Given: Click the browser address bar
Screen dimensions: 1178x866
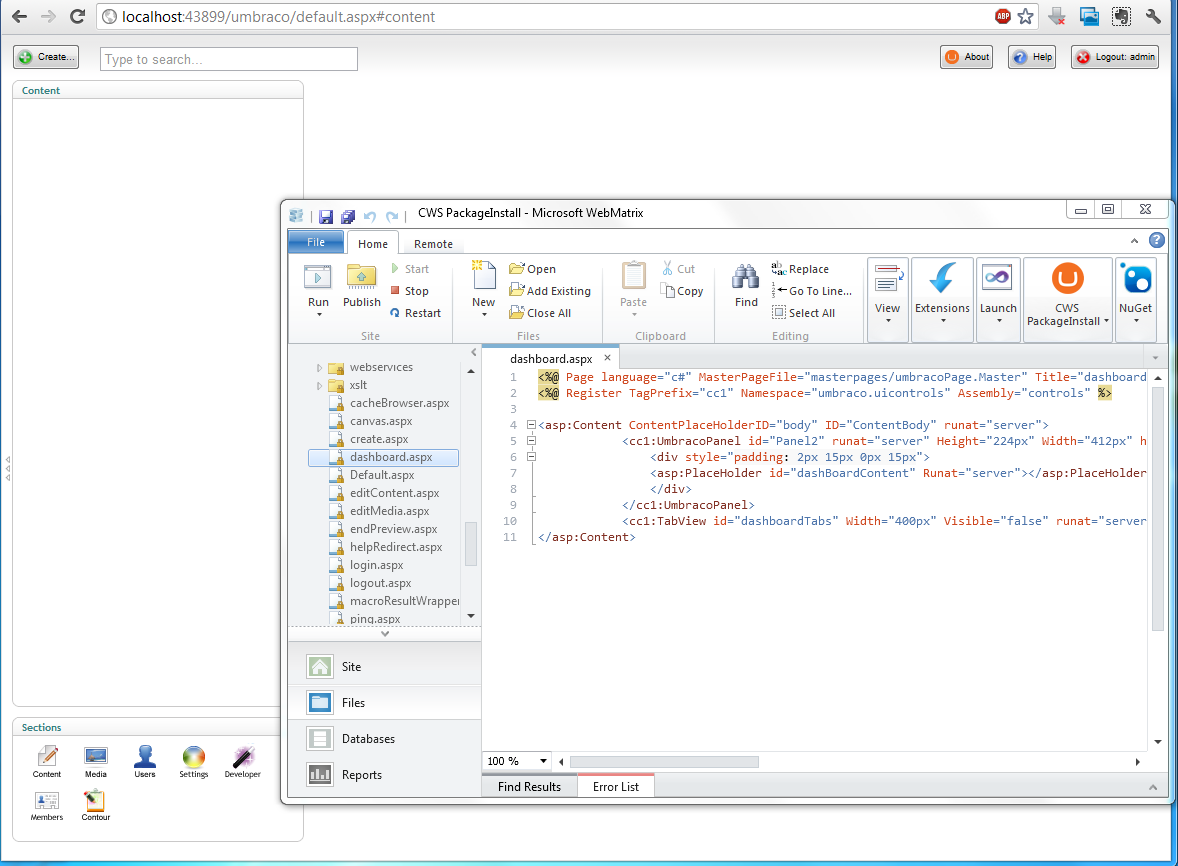Looking at the screenshot, I should 548,17.
